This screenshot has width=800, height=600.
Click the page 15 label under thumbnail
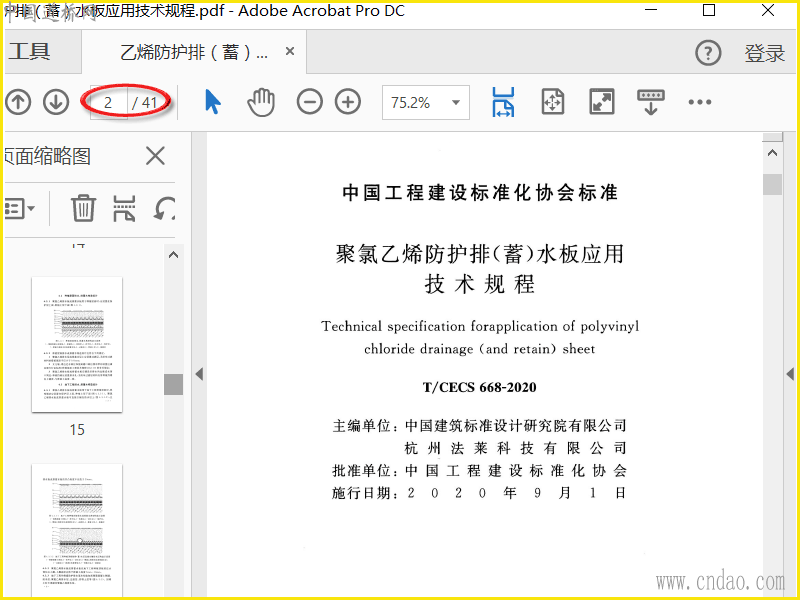[77, 430]
